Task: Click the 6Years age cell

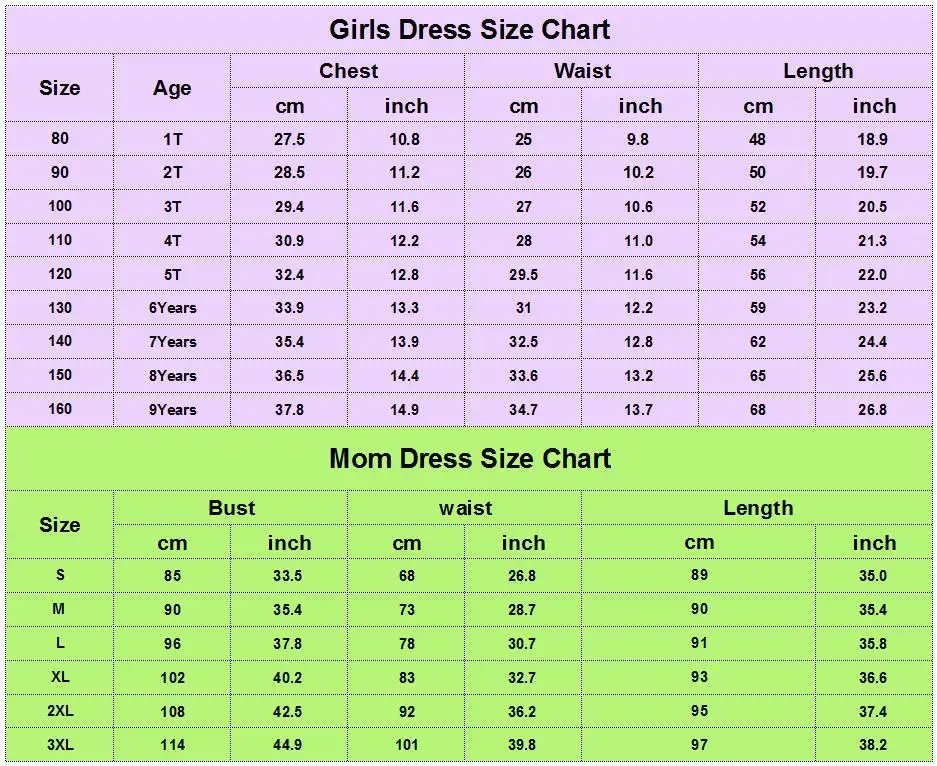Action: [x=173, y=308]
